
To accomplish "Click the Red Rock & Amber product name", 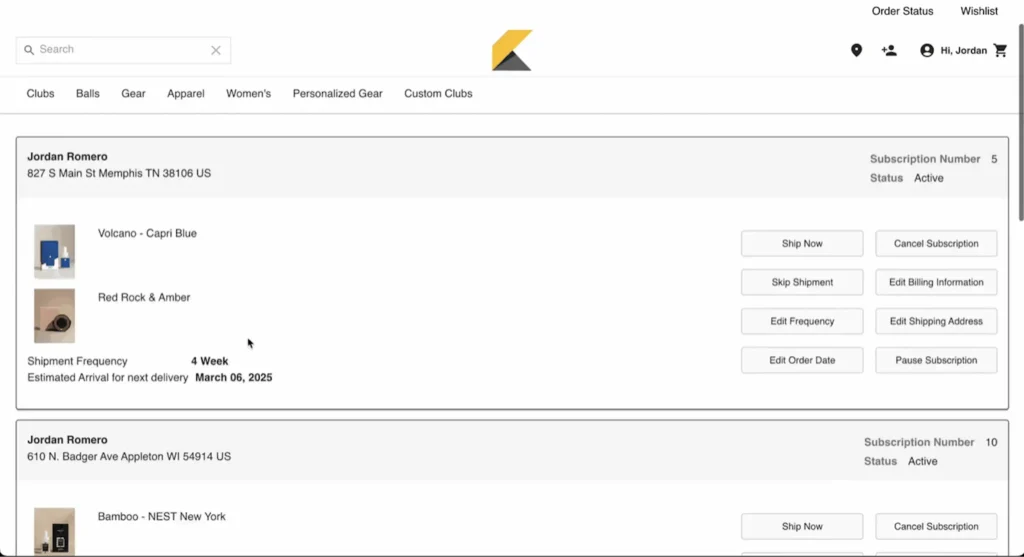I will (144, 297).
